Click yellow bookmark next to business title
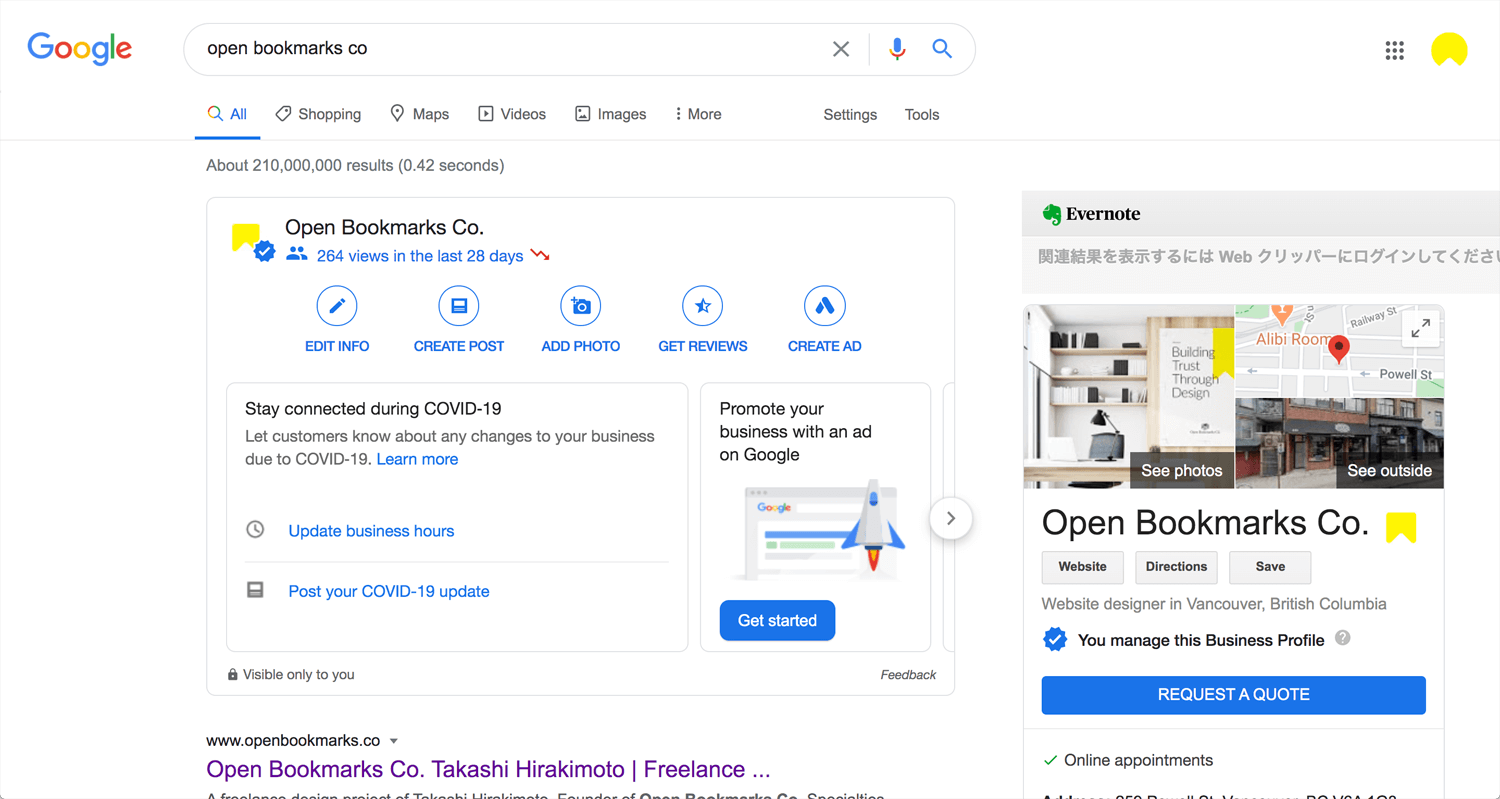This screenshot has width=1500, height=799. [1401, 527]
